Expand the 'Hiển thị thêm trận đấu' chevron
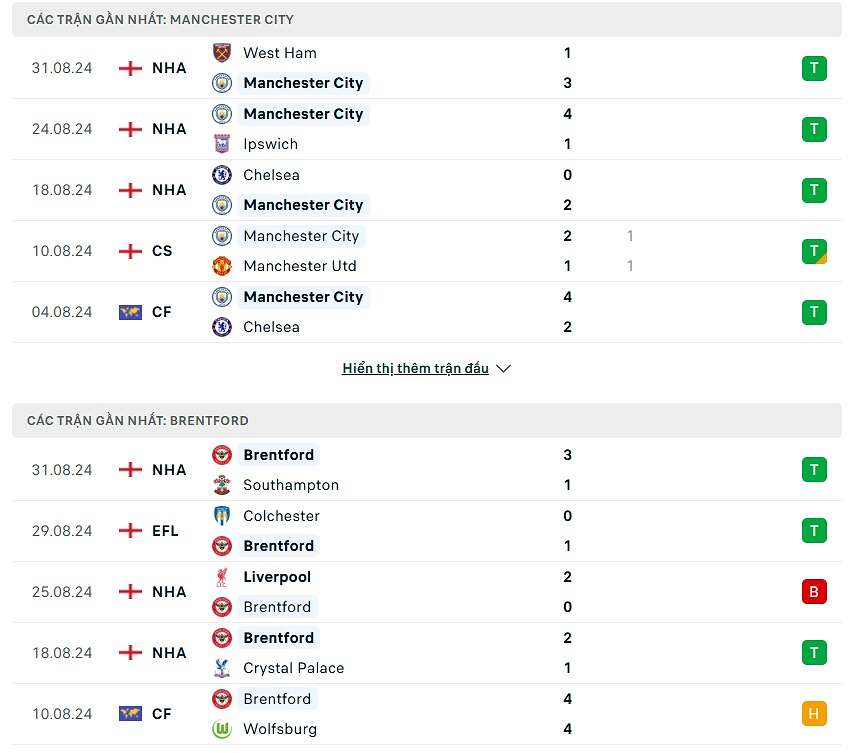The image size is (853, 753). [x=504, y=369]
